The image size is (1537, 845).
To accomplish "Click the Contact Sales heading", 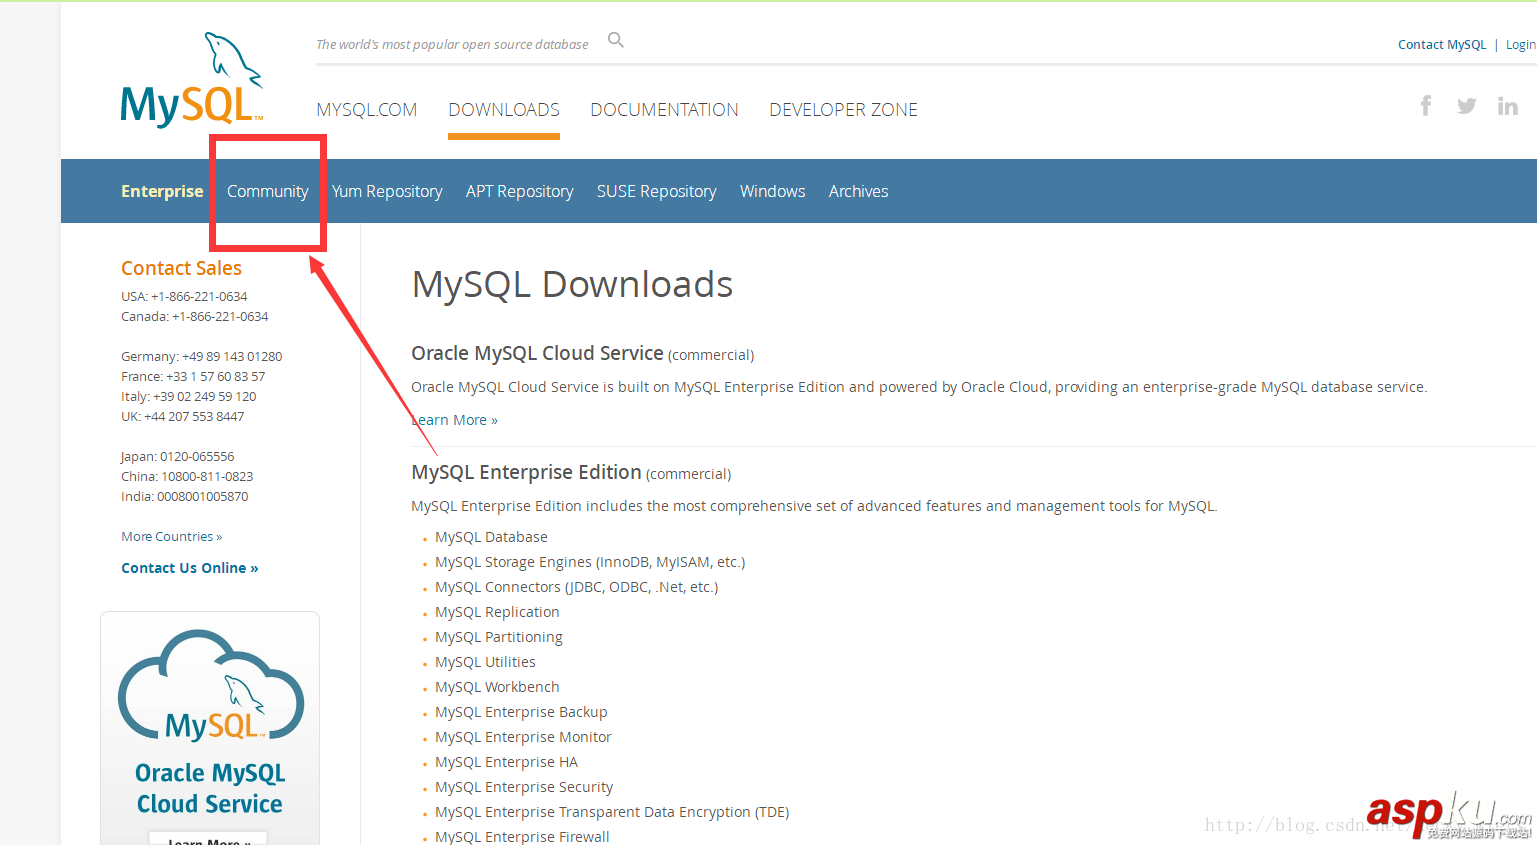I will coord(182,268).
